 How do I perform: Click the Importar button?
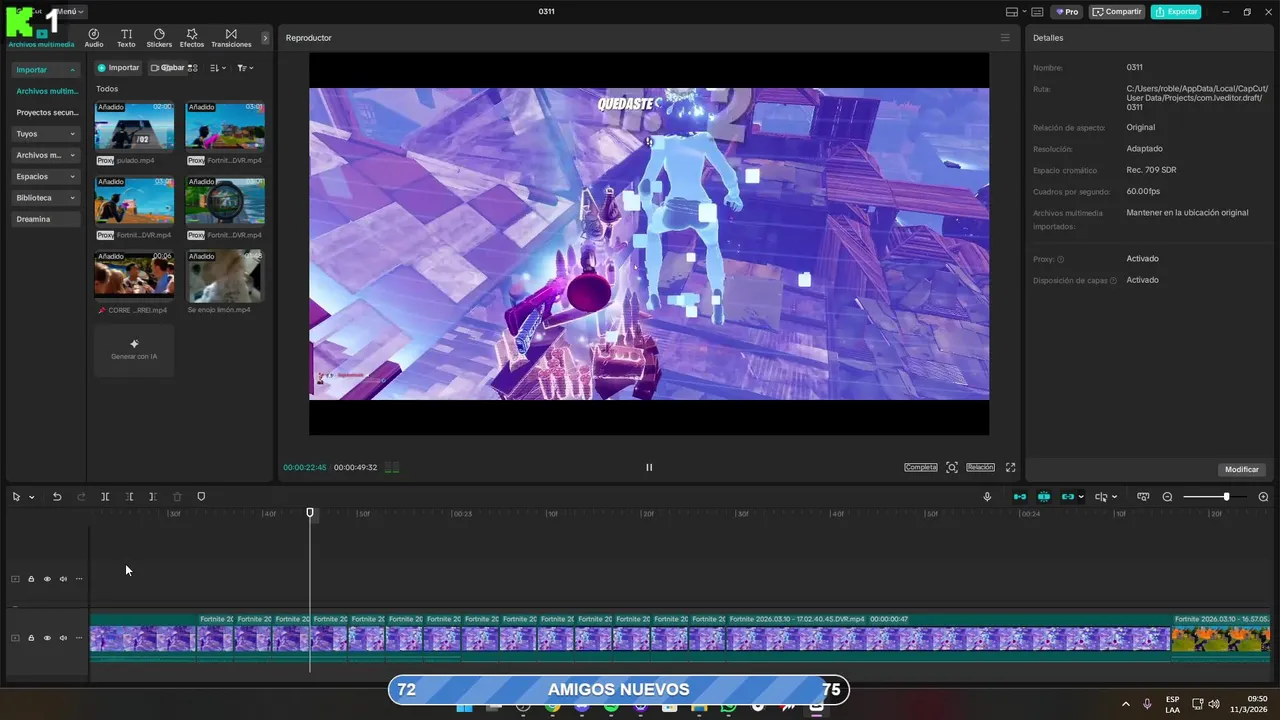tap(119, 68)
